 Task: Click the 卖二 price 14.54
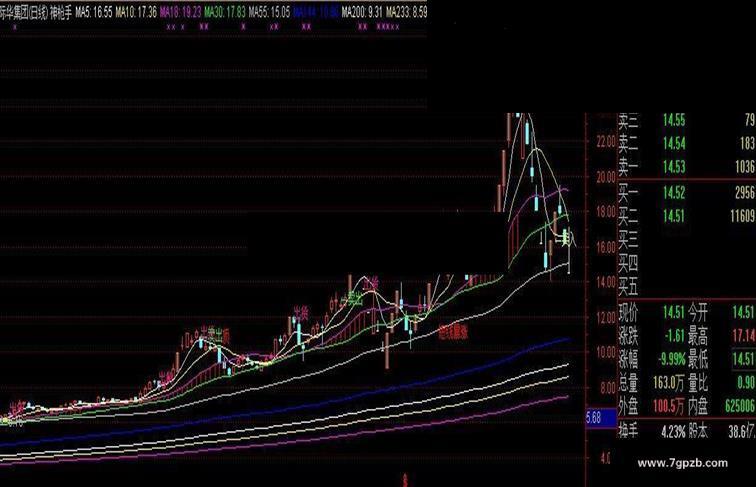[x=674, y=143]
